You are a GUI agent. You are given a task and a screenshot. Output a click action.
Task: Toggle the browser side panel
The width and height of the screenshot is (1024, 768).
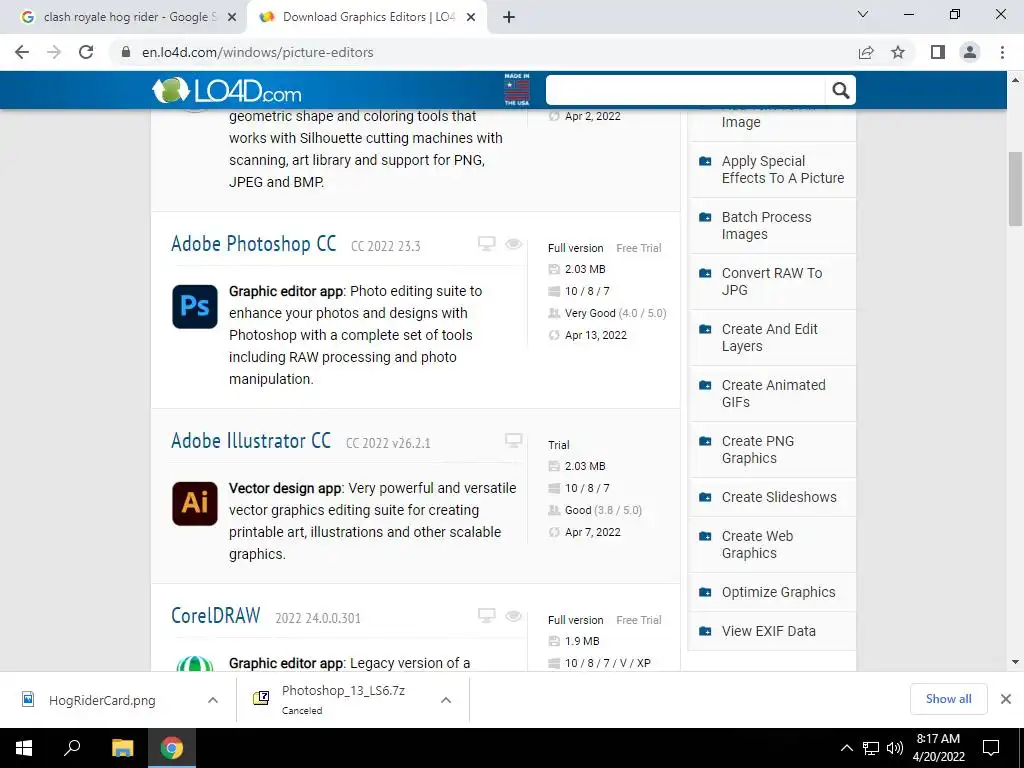click(938, 52)
